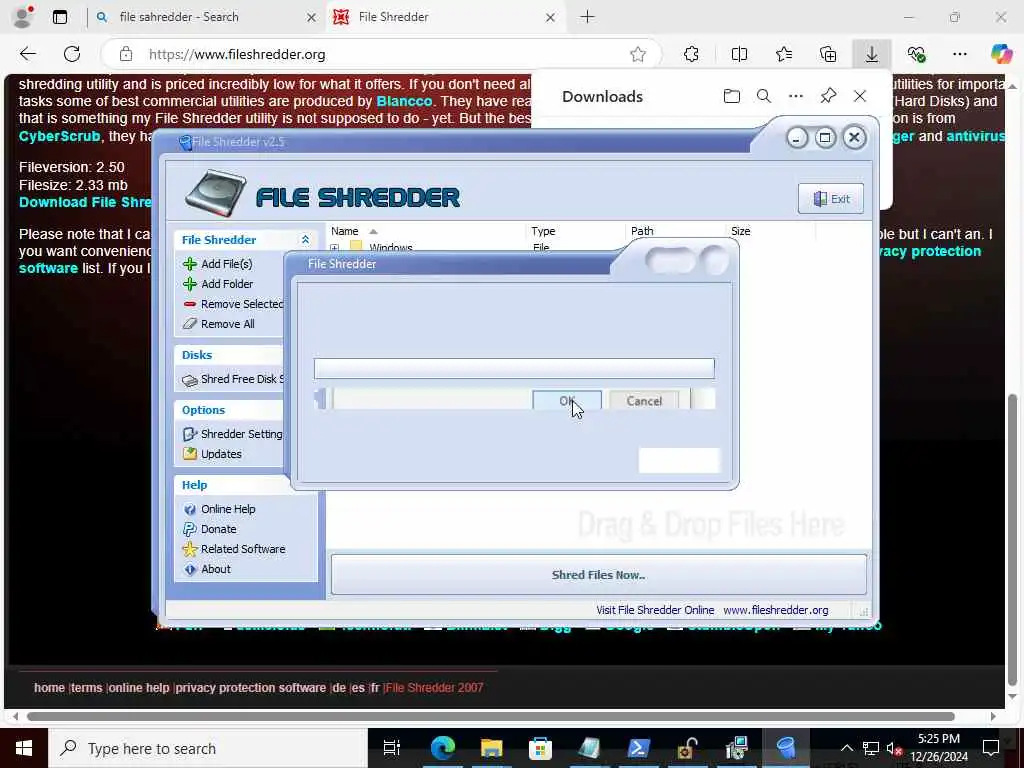Viewport: 1024px width, 768px height.
Task: Click the Add File(s) green plus icon
Action: click(x=190, y=264)
